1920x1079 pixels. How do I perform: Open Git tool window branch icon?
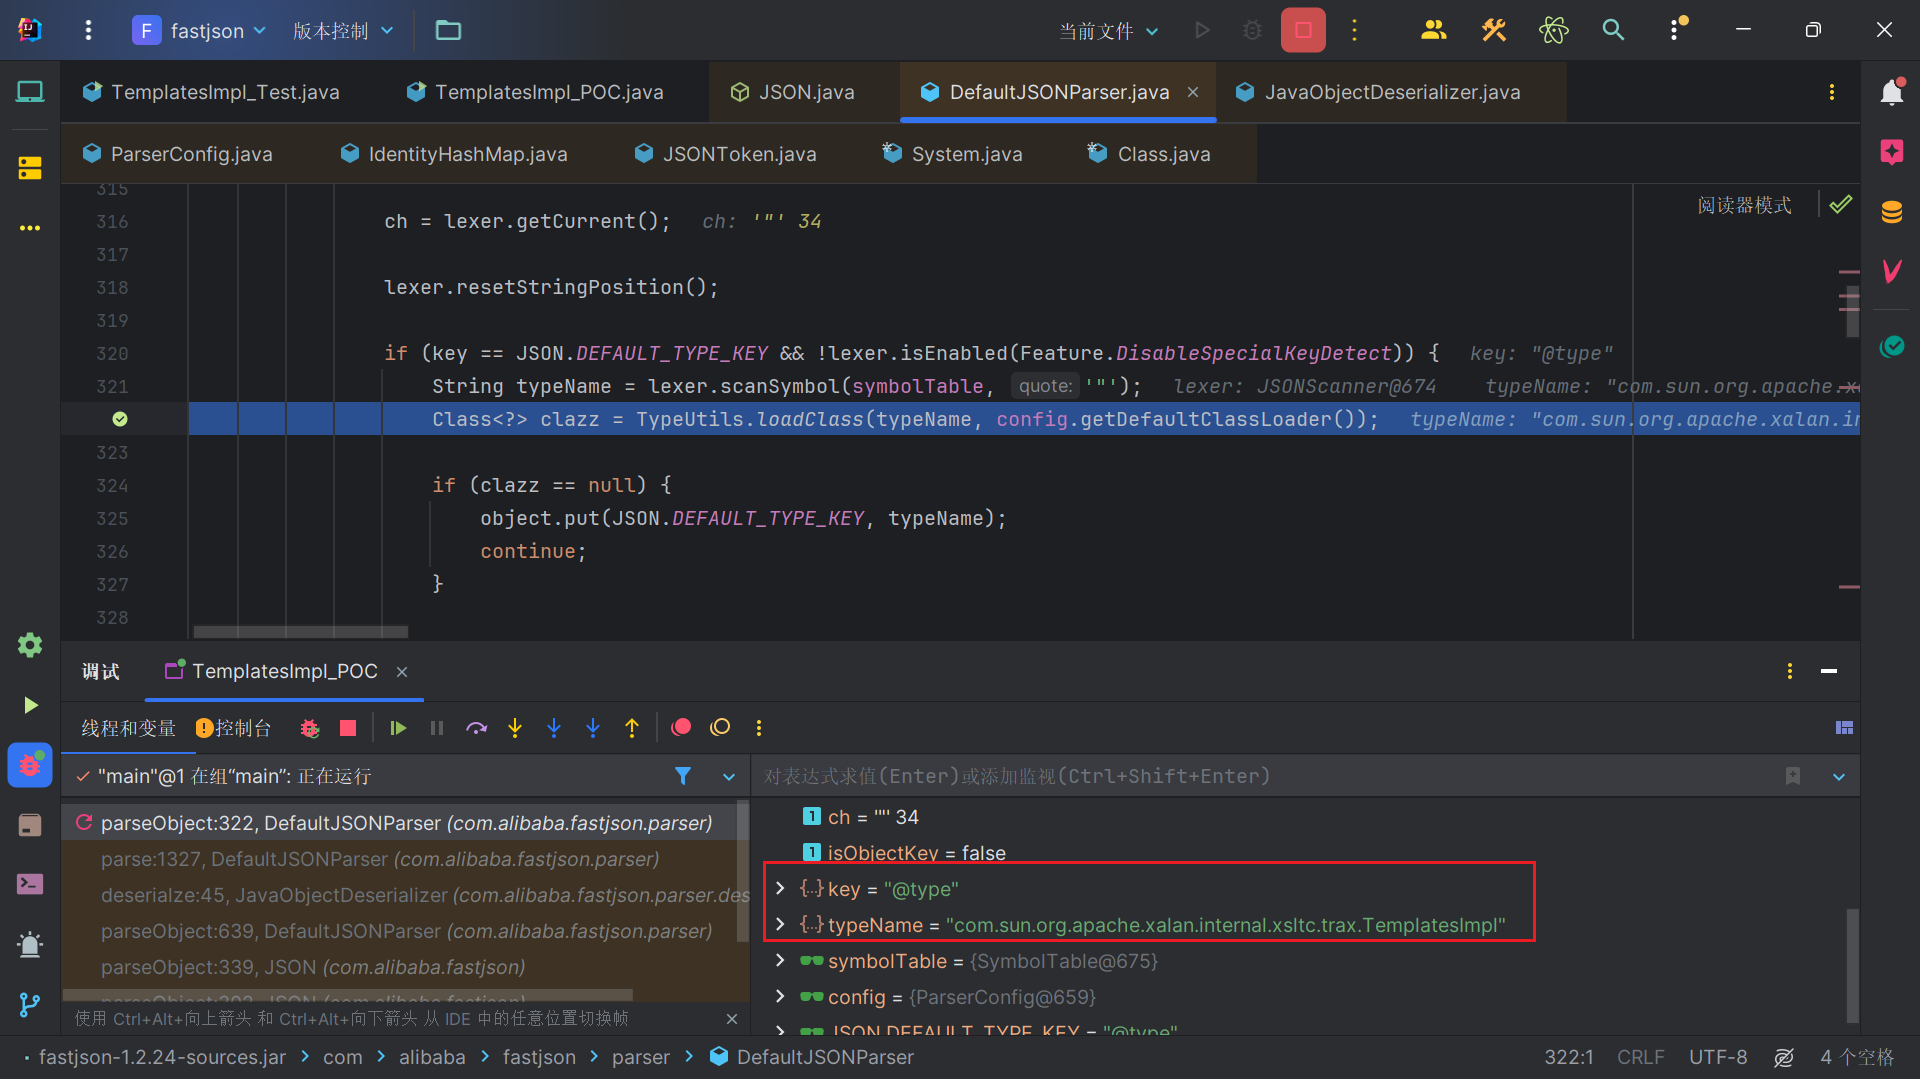point(30,1004)
